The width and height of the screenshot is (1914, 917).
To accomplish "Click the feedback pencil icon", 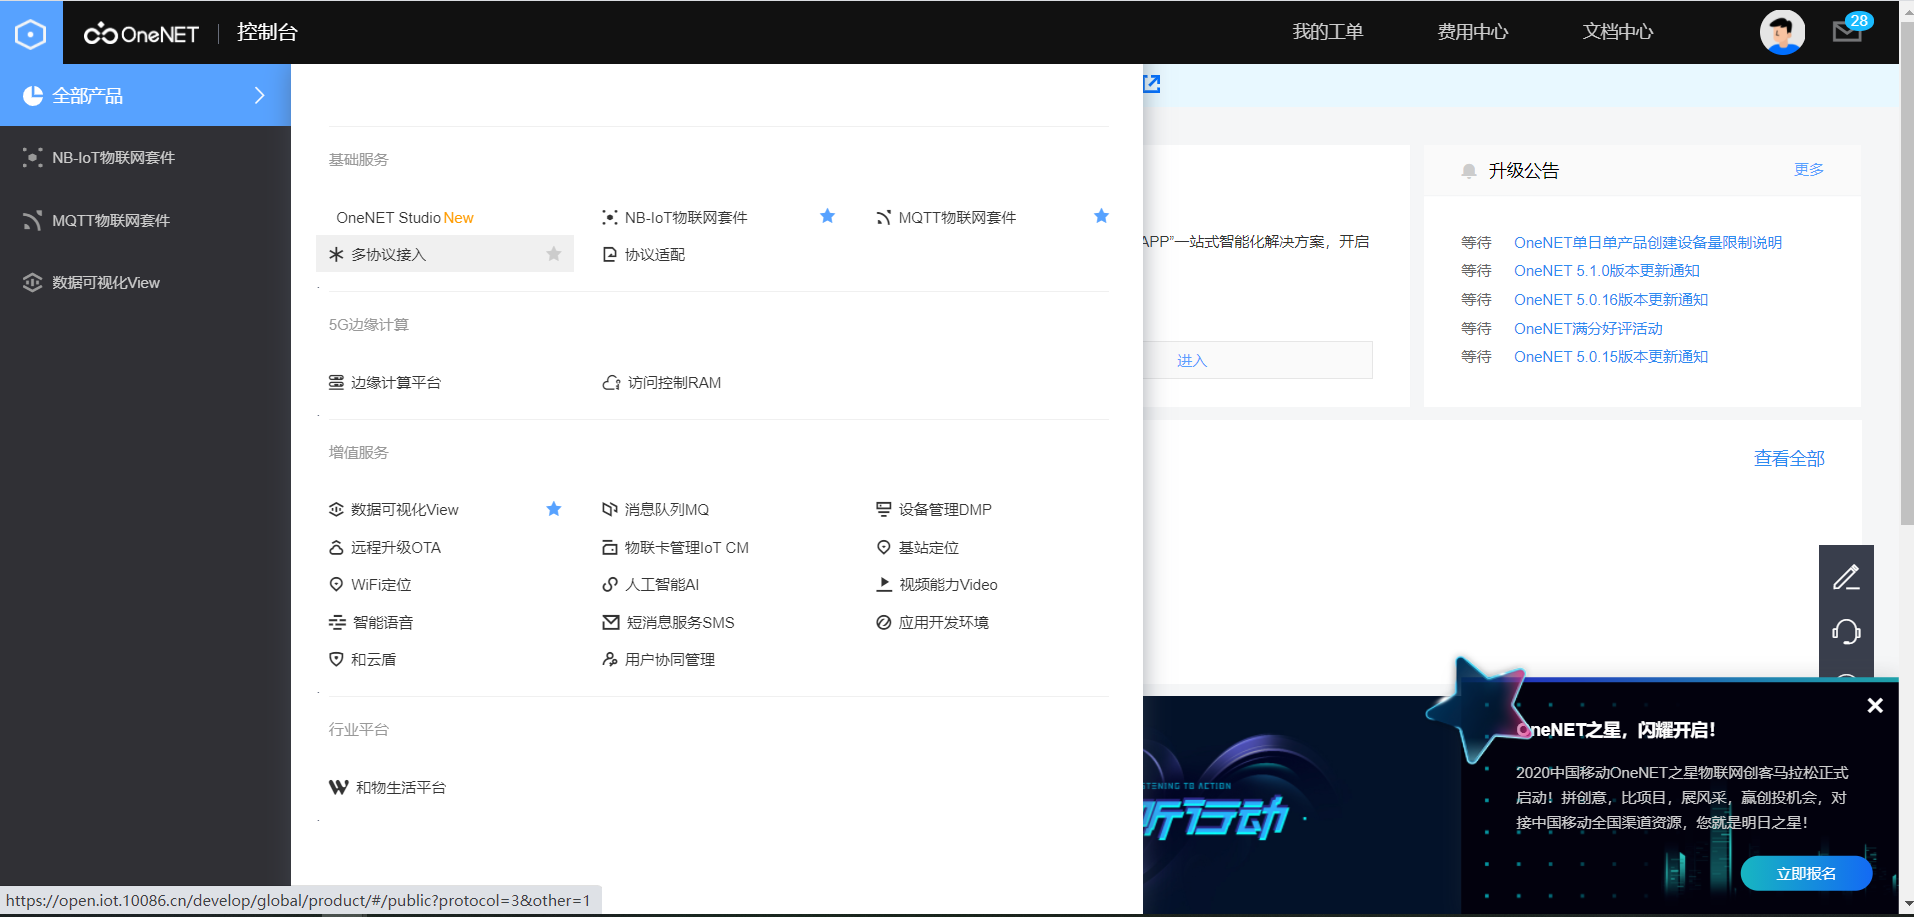I will [x=1847, y=576].
